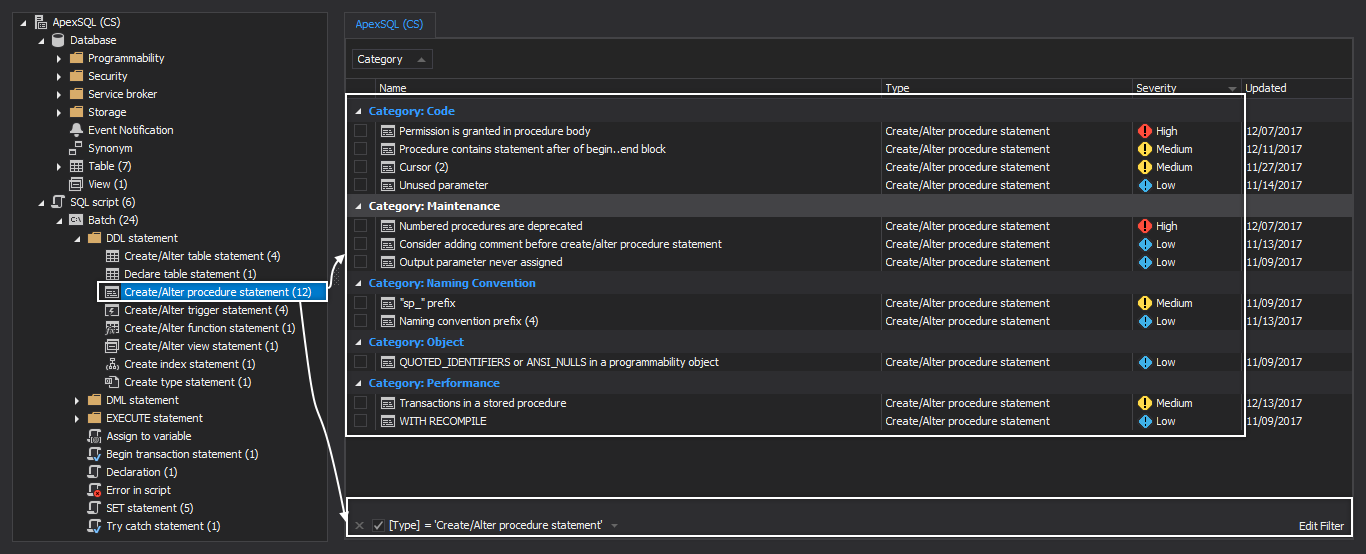The width and height of the screenshot is (1366, 554).
Task: Expand the Storage folder node
Action: click(59, 112)
